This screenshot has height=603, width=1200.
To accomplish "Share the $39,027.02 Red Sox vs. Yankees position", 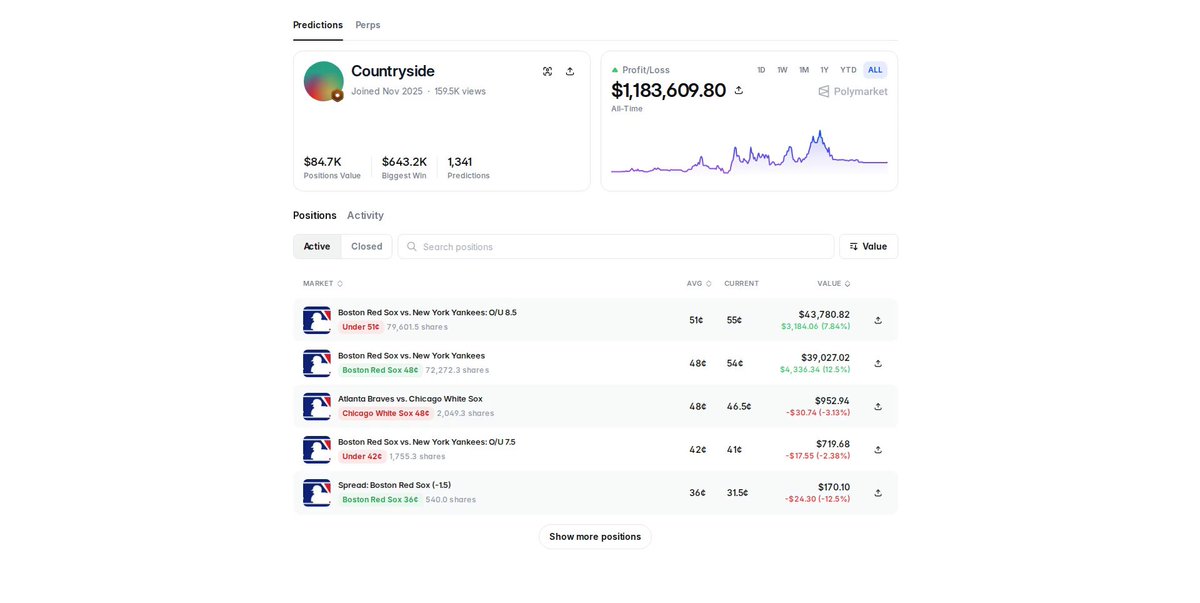I will tap(878, 363).
